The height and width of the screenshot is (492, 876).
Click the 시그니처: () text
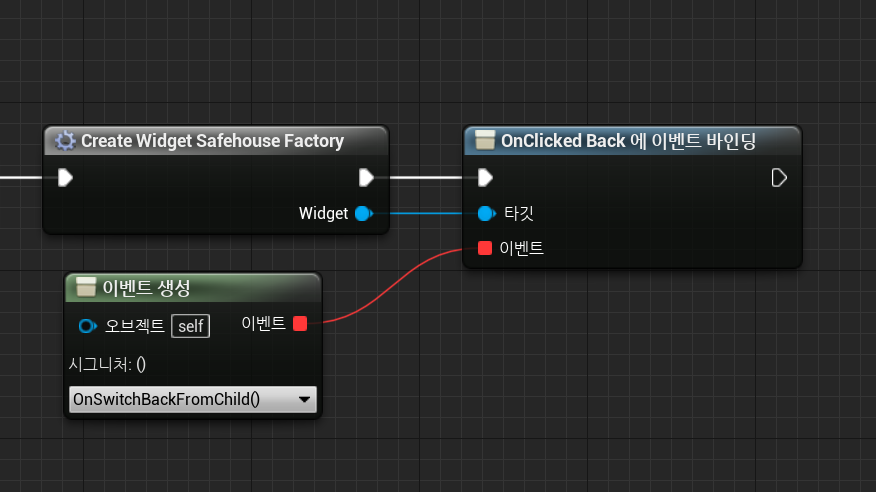pyautogui.click(x=107, y=365)
